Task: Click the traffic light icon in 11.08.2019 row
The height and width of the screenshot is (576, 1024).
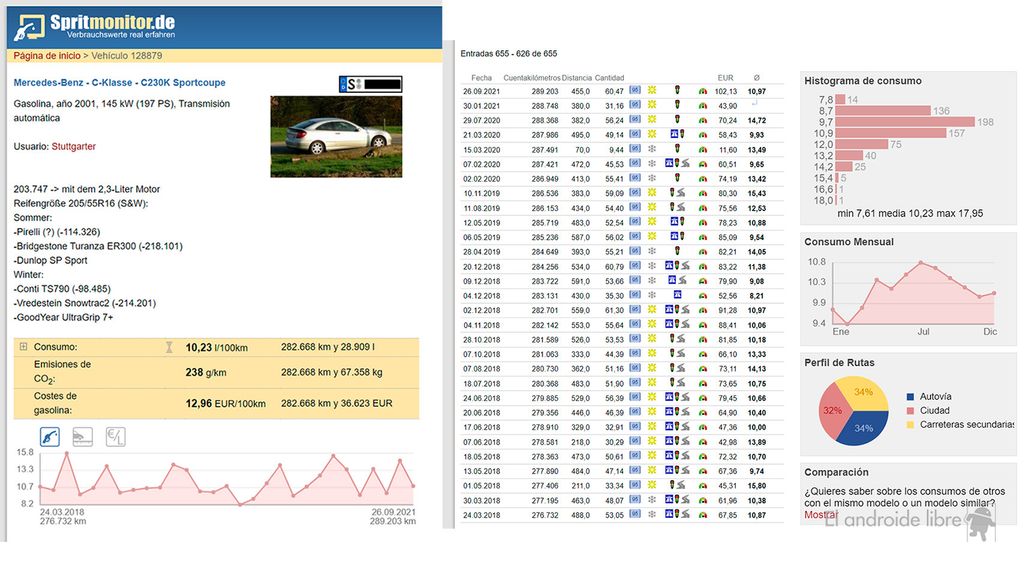Action: 672,208
